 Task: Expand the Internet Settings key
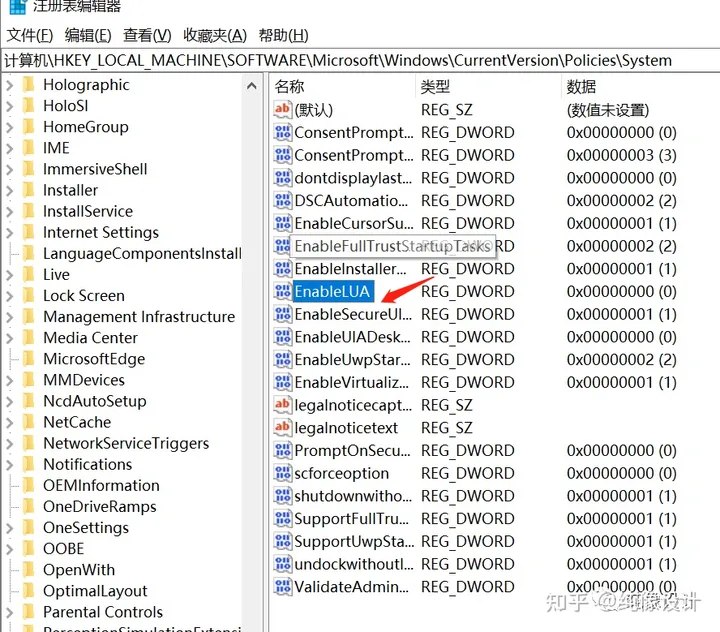click(10, 233)
